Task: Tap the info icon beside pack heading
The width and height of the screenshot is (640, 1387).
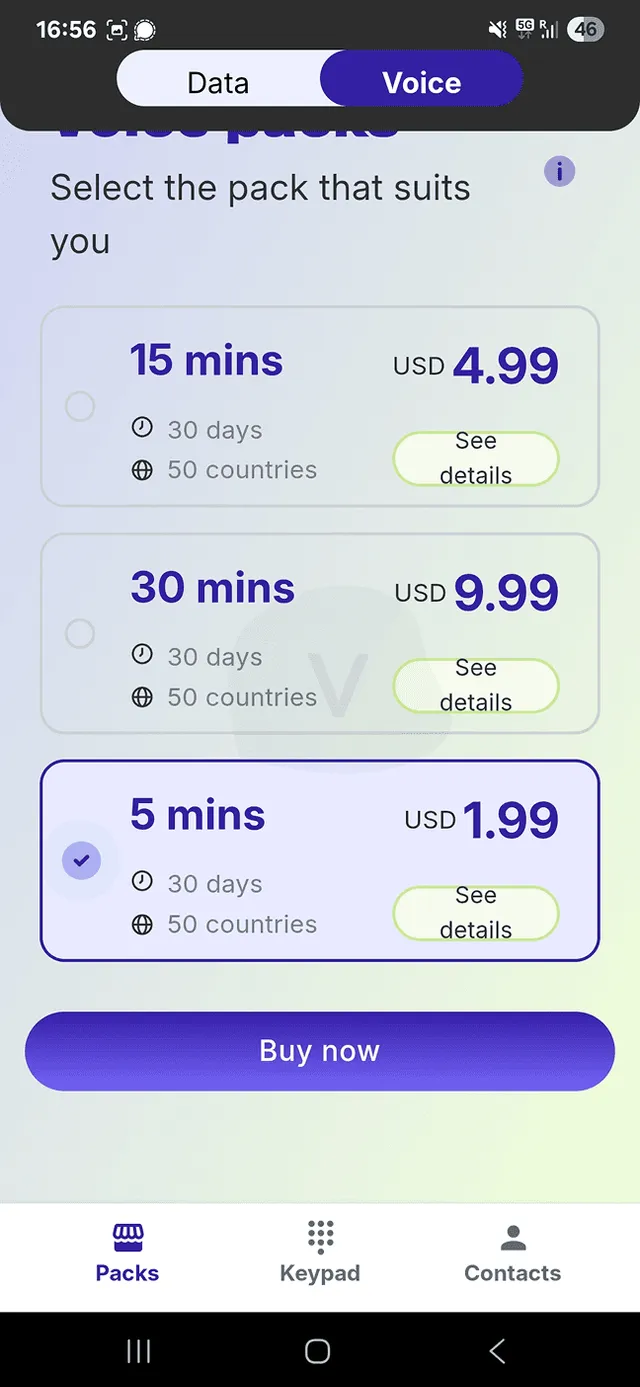Action: click(559, 172)
